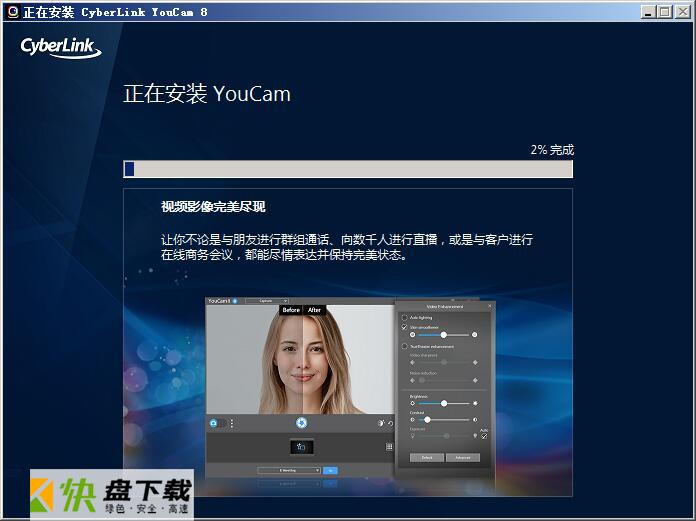
Task: Click the Contrast slider handle
Action: pos(427,419)
